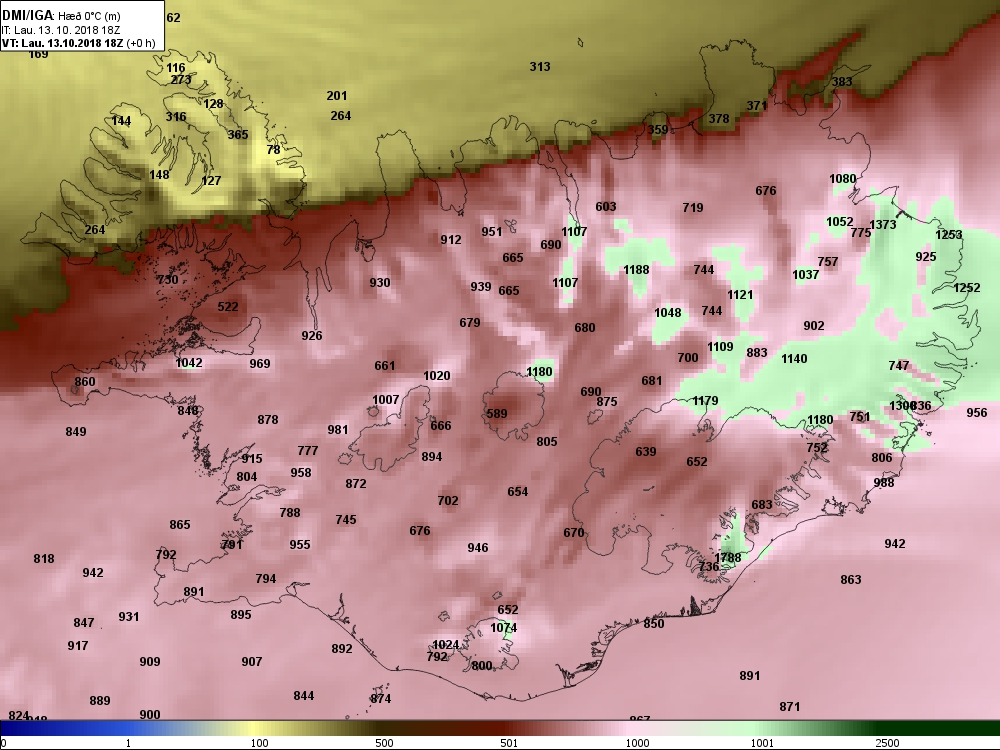Click the map value 78 in the Westfjords
This screenshot has width=1000, height=750.
(x=273, y=150)
